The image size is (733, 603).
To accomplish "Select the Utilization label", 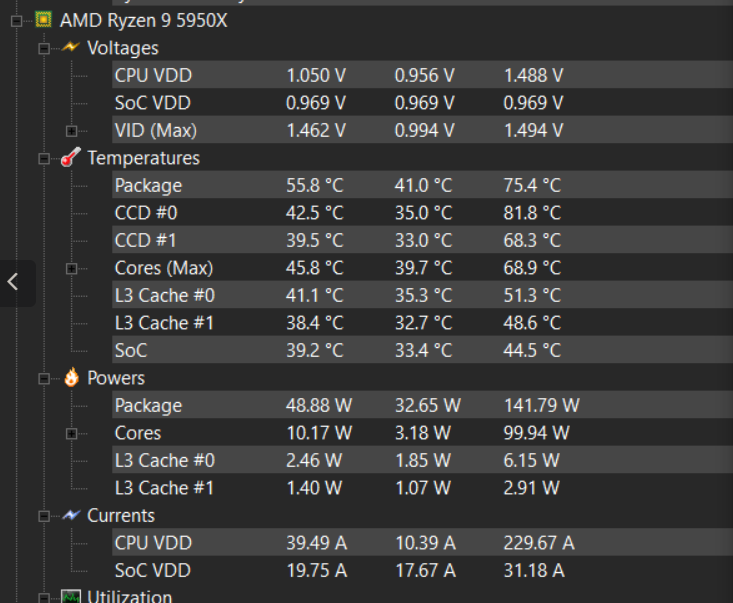I will point(129,596).
